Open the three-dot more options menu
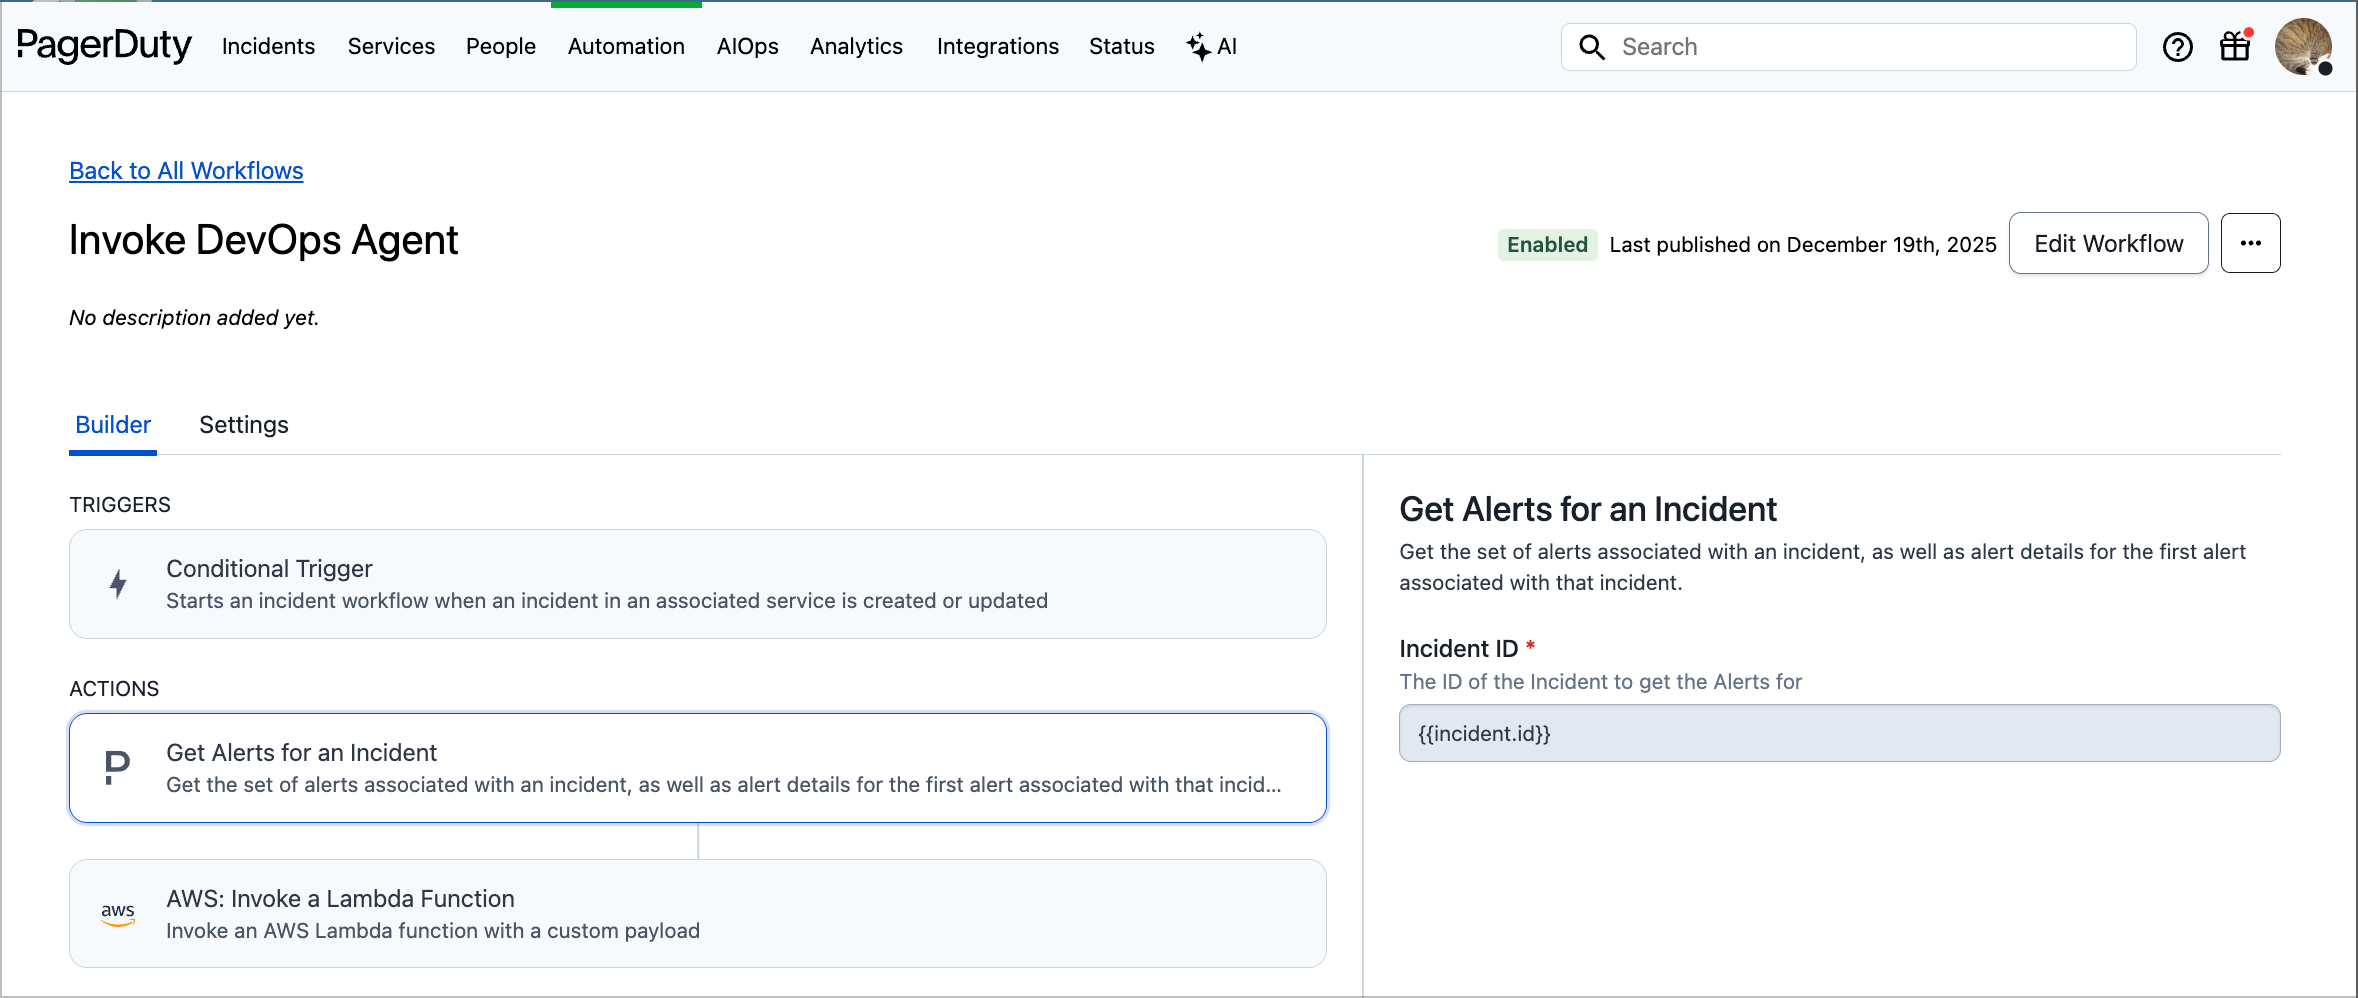Image resolution: width=2358 pixels, height=998 pixels. (2250, 243)
